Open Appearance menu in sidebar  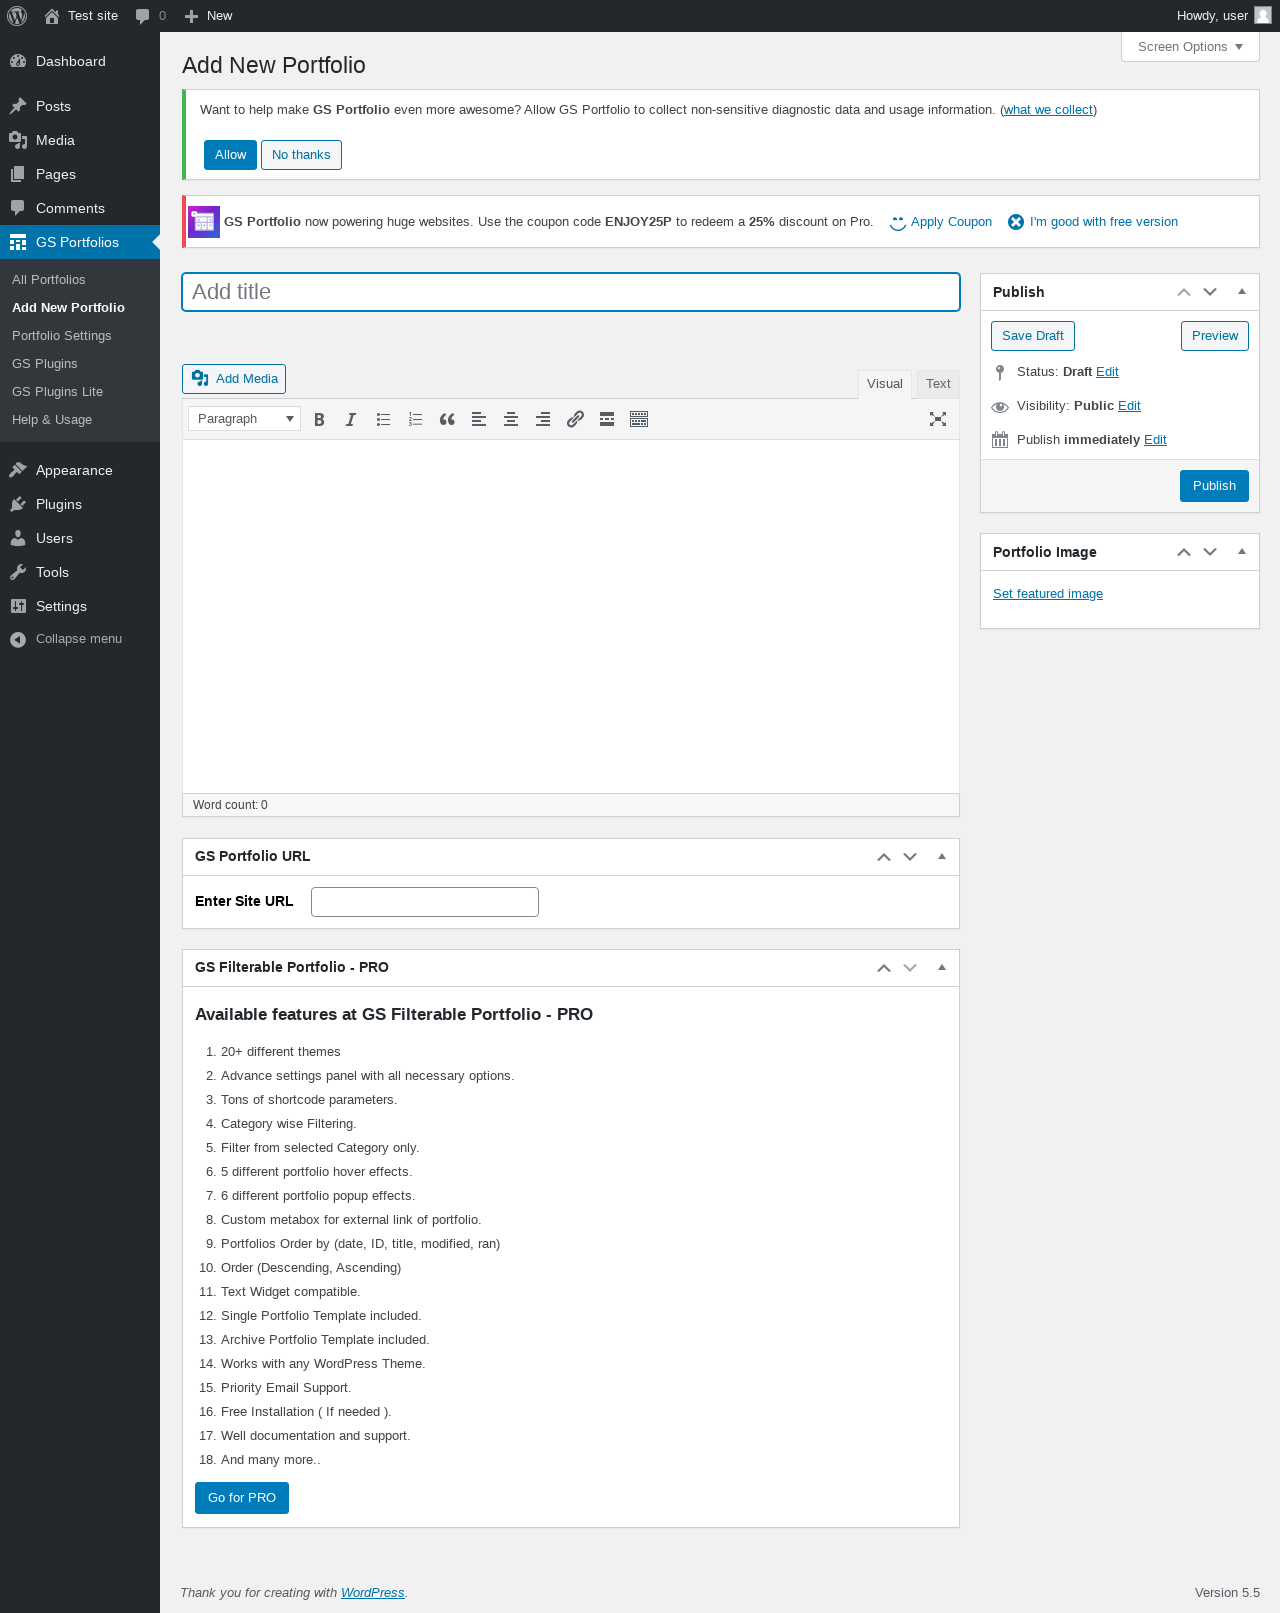80,470
